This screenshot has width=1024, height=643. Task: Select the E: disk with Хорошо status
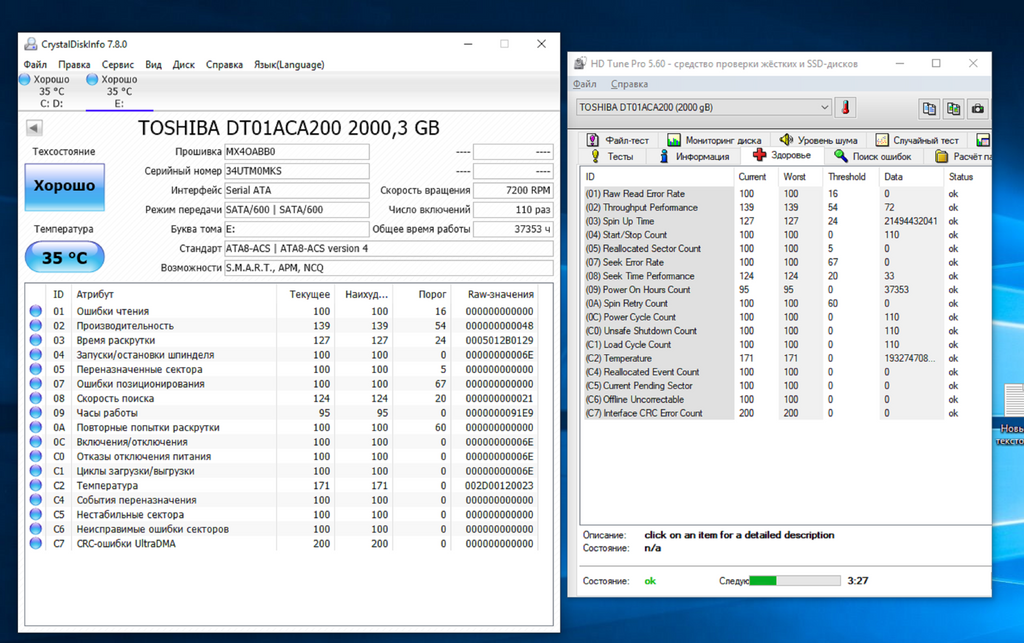tap(119, 91)
